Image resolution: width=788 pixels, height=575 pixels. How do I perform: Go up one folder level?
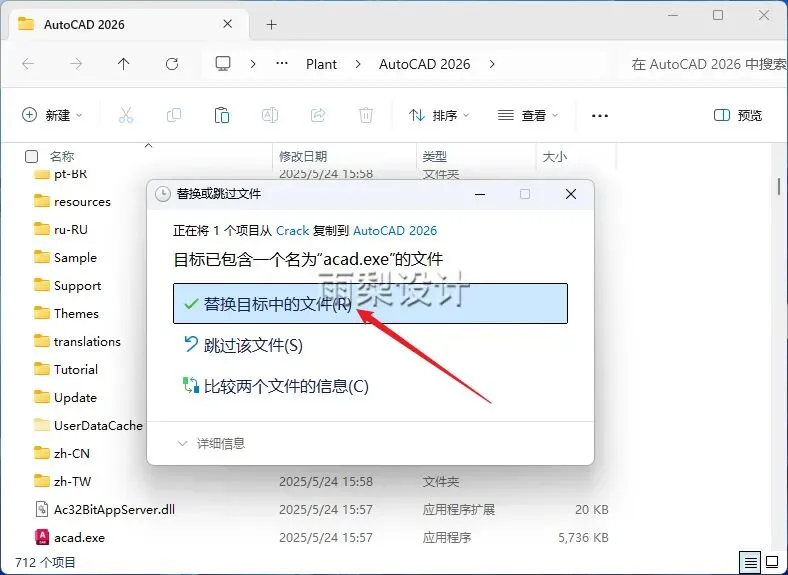point(124,64)
